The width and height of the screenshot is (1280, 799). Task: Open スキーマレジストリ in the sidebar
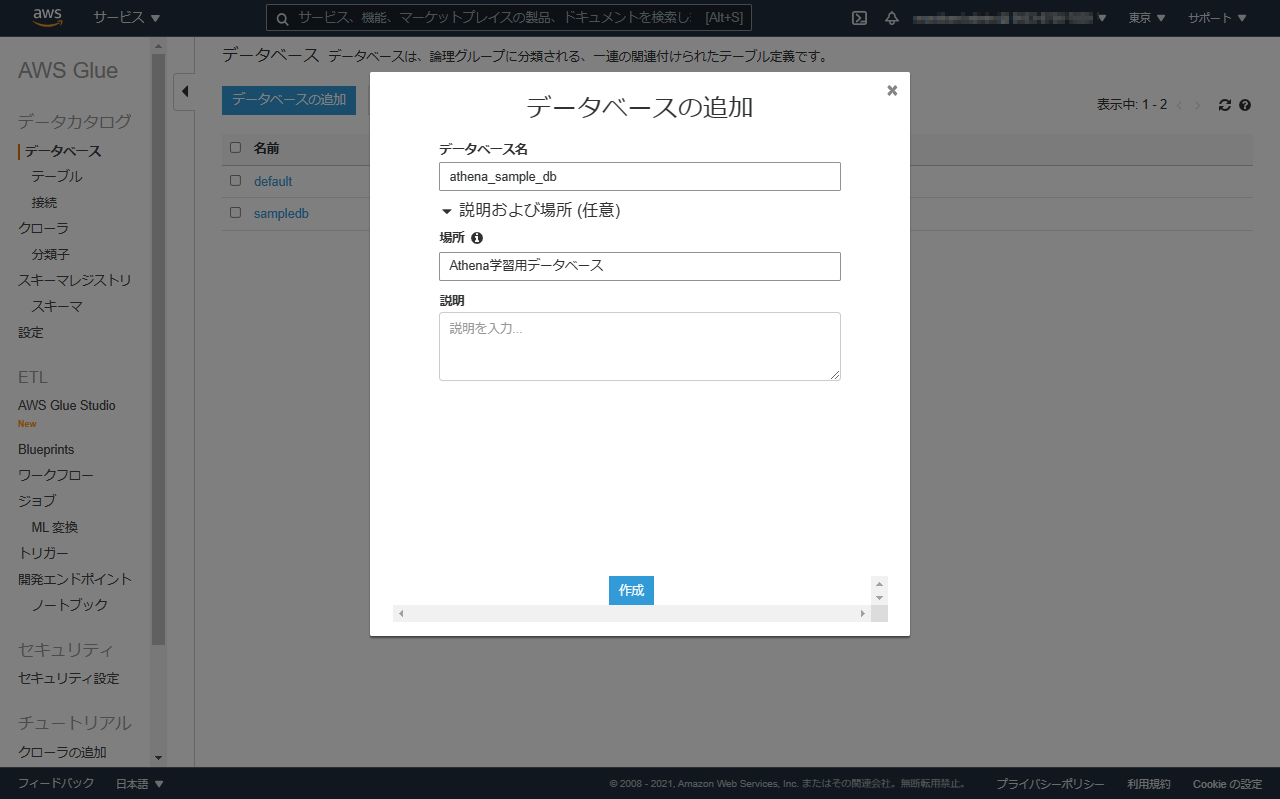[75, 281]
